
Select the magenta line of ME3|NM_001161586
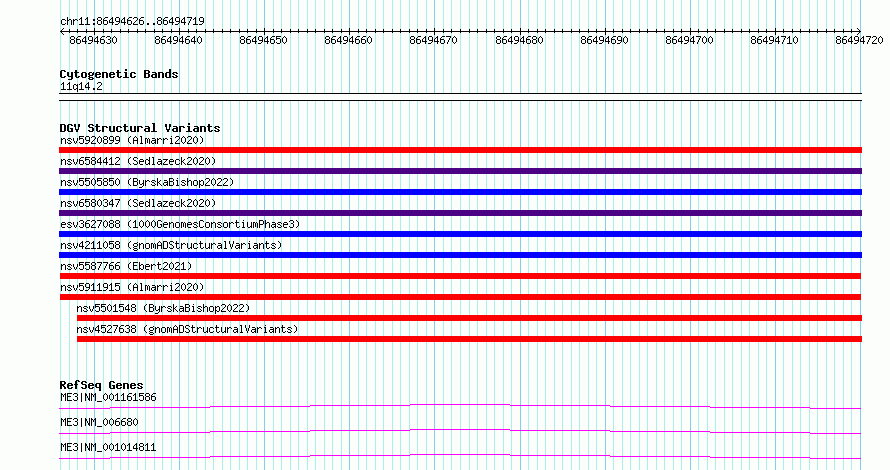pos(460,406)
